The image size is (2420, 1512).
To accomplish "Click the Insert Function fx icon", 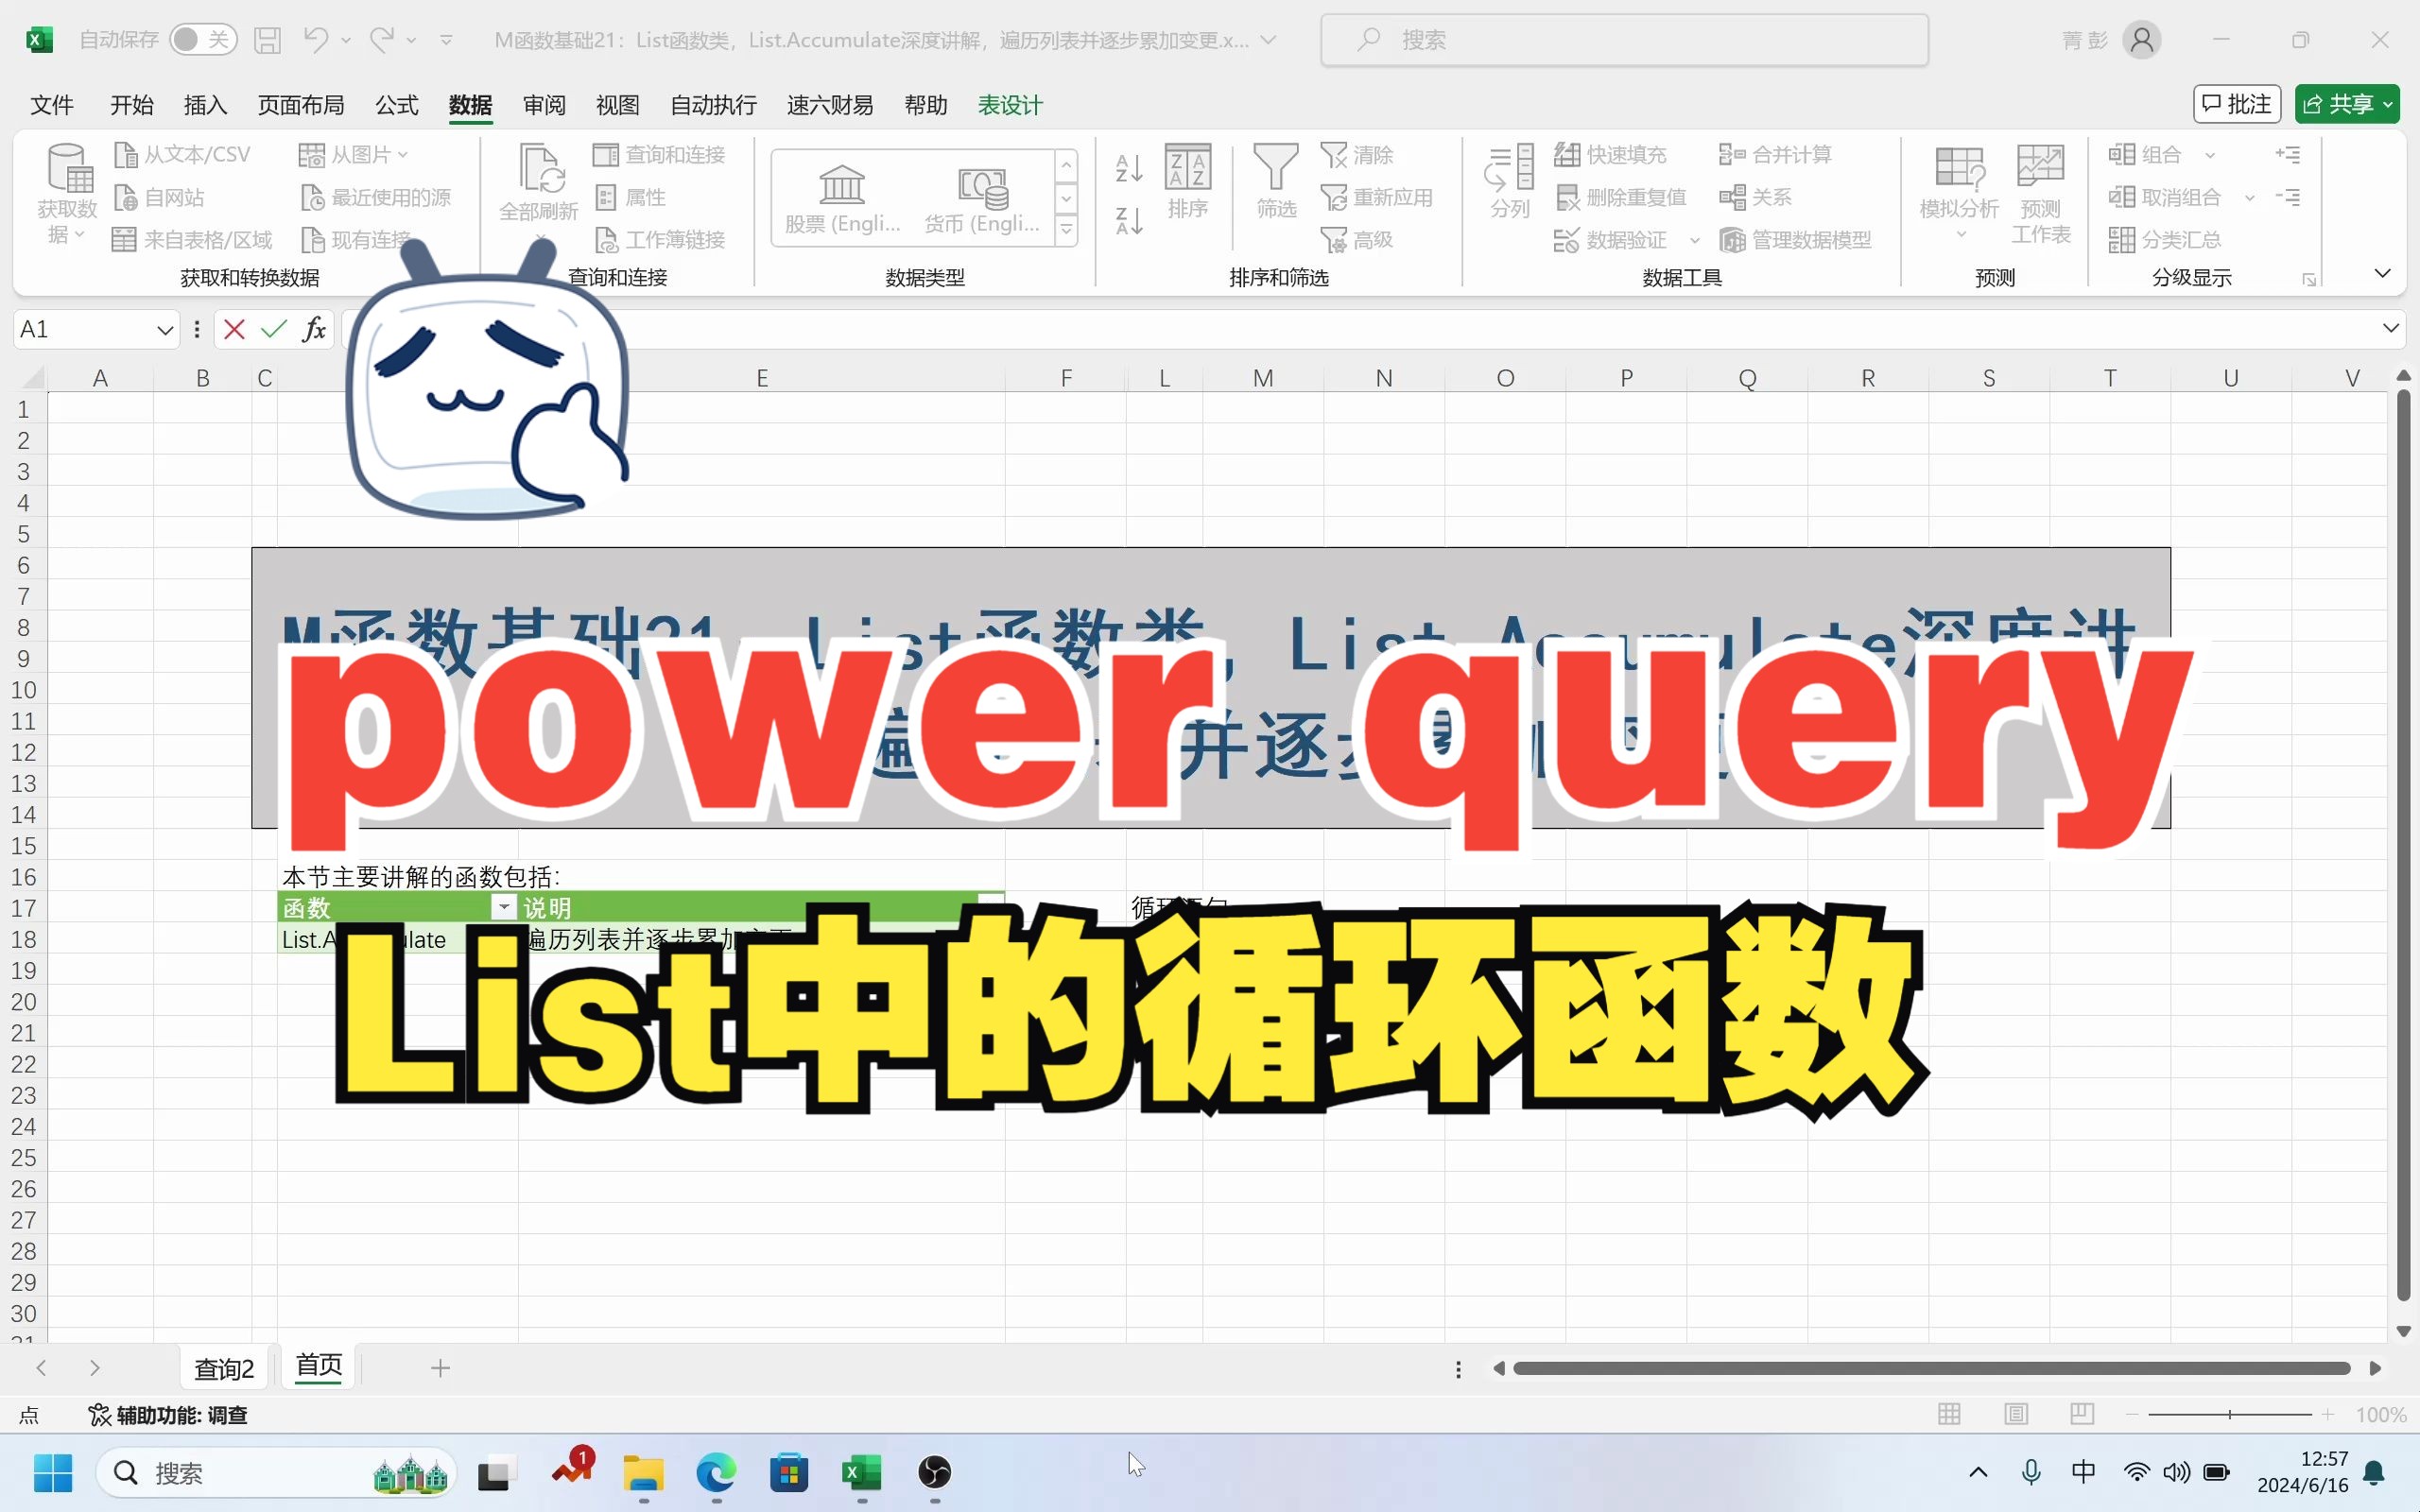I will [314, 329].
